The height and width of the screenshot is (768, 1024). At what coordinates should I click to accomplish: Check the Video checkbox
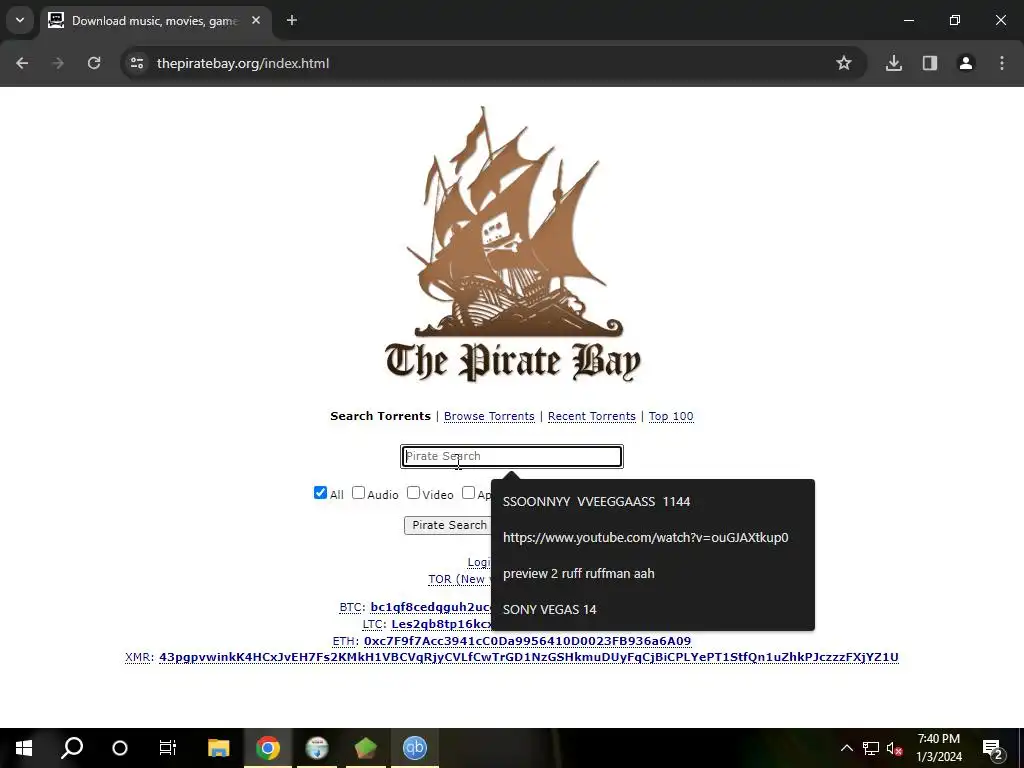[x=413, y=492]
